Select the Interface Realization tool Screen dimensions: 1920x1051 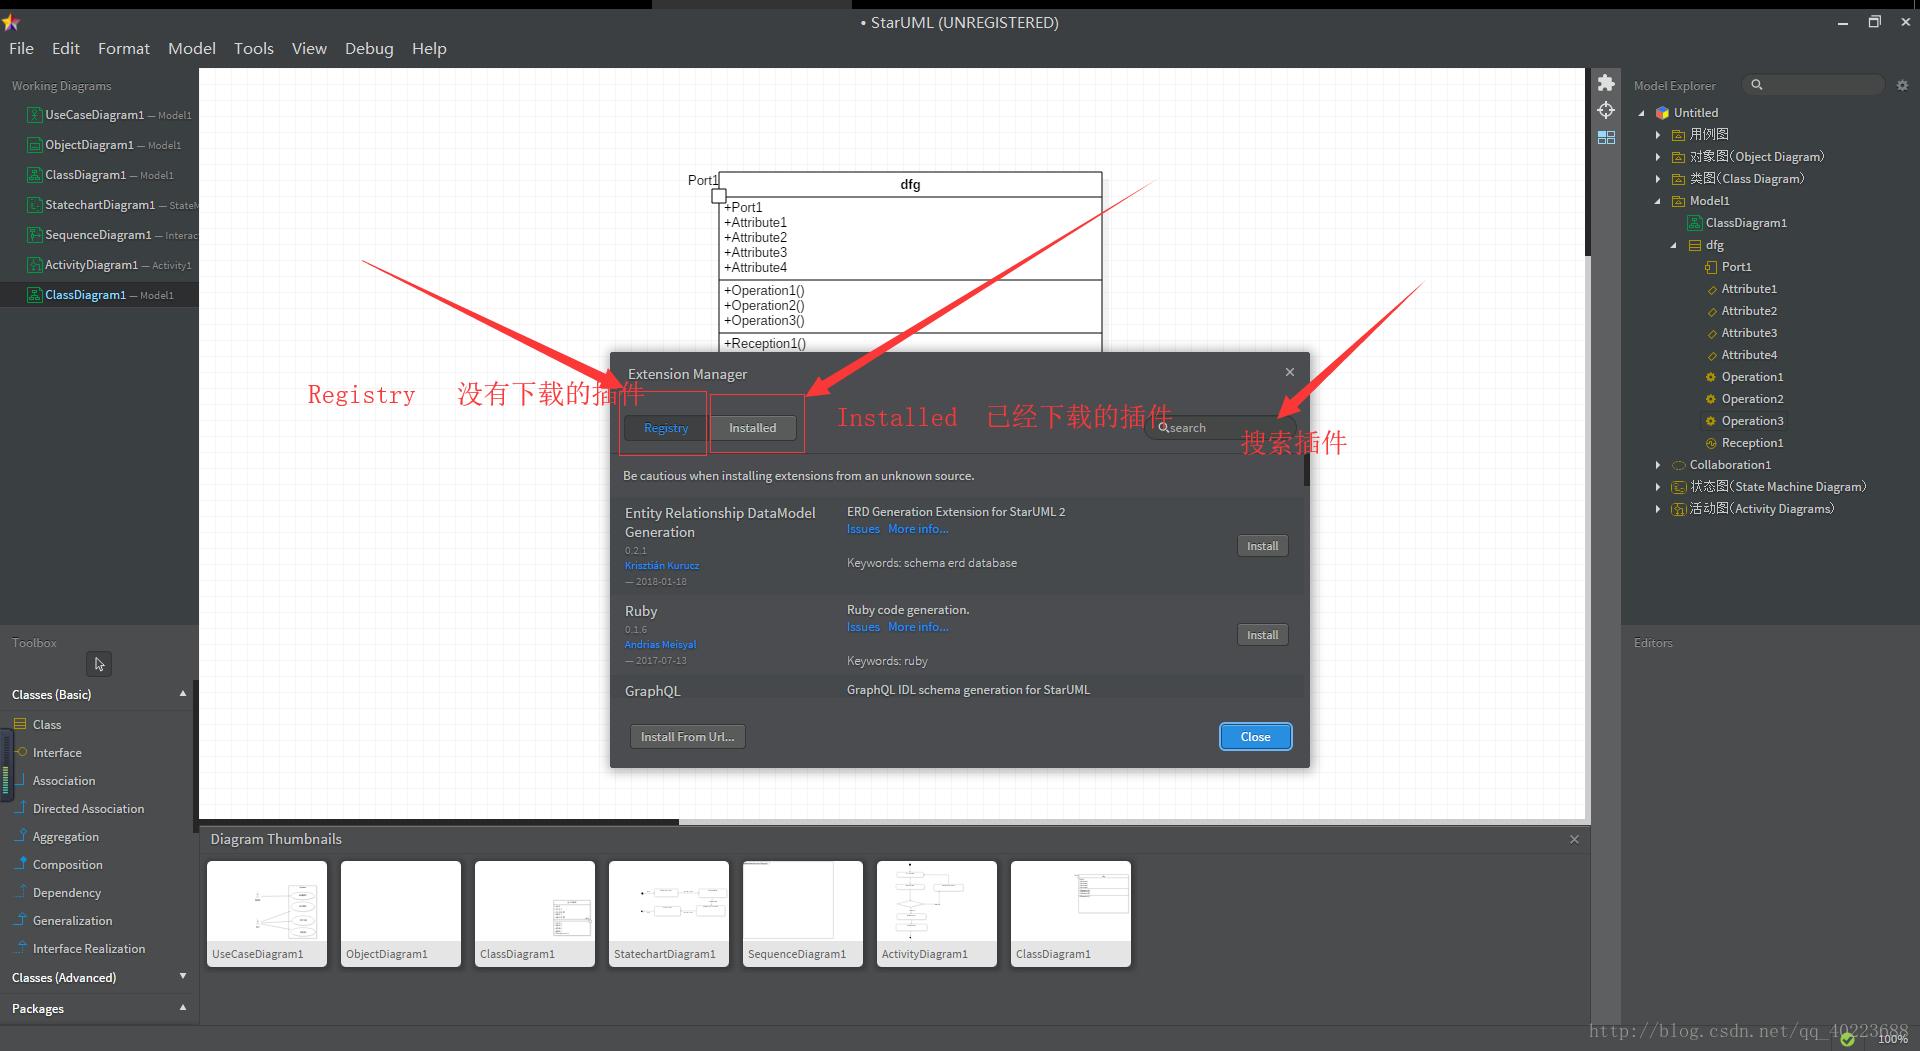88,948
